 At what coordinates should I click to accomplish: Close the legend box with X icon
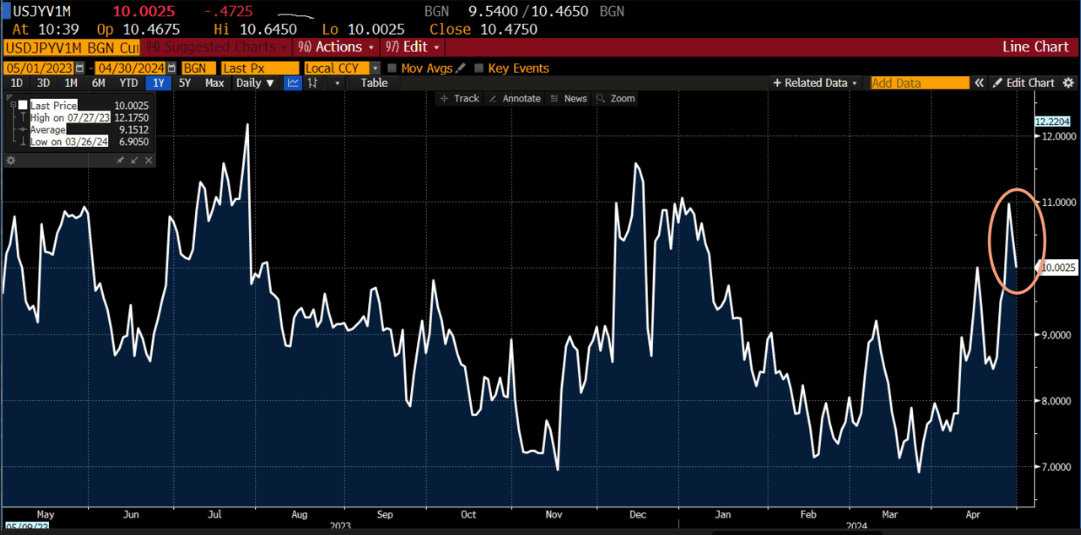(148, 160)
